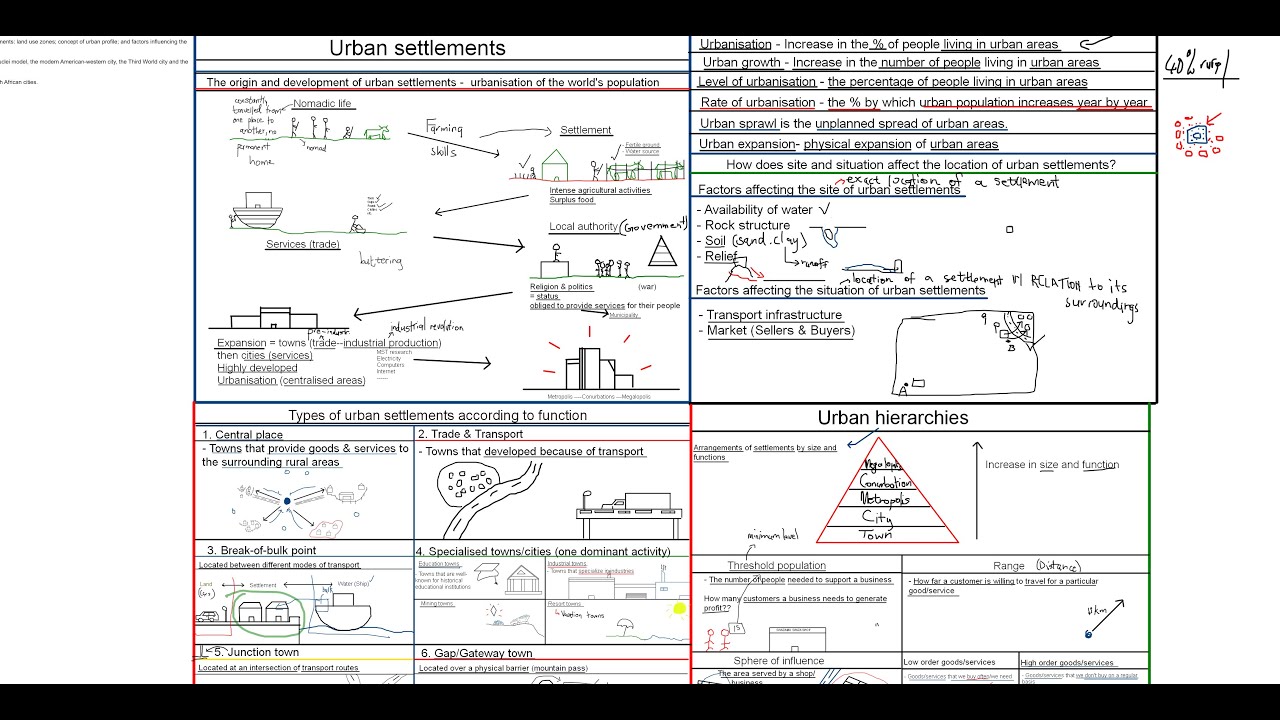Click the "Rate of urbanisation" definition line
The image size is (1280, 720).
[x=924, y=102]
